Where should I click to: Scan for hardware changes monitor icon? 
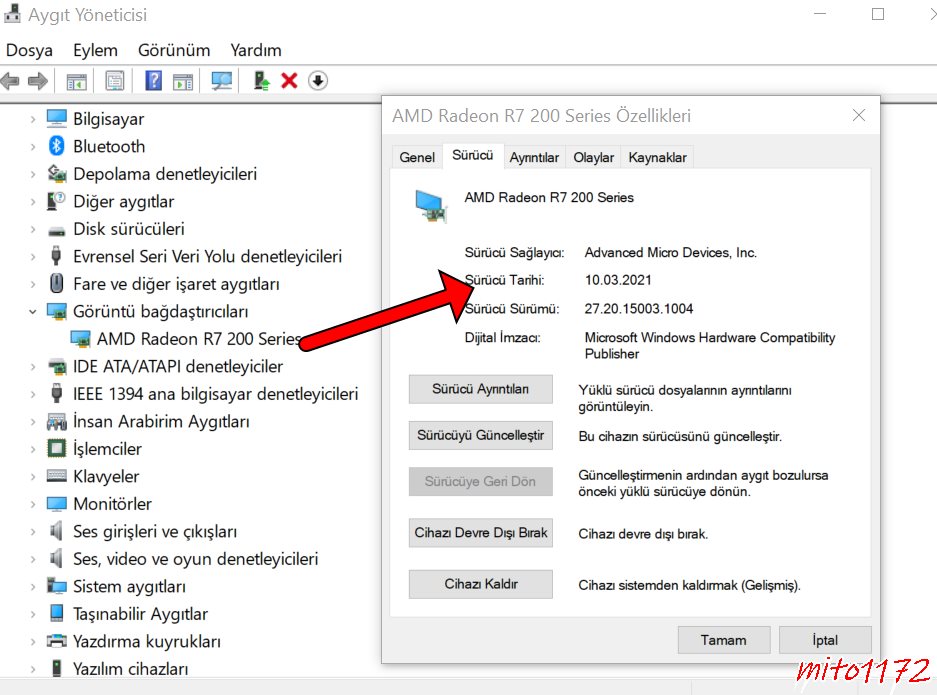click(x=222, y=81)
